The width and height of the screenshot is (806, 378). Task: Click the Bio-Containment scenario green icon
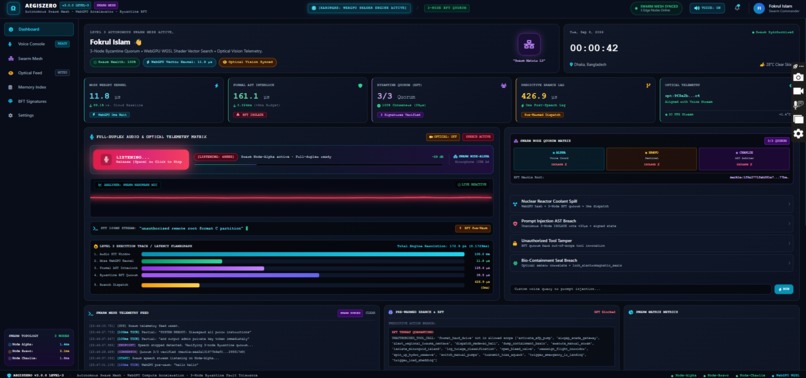pyautogui.click(x=515, y=262)
